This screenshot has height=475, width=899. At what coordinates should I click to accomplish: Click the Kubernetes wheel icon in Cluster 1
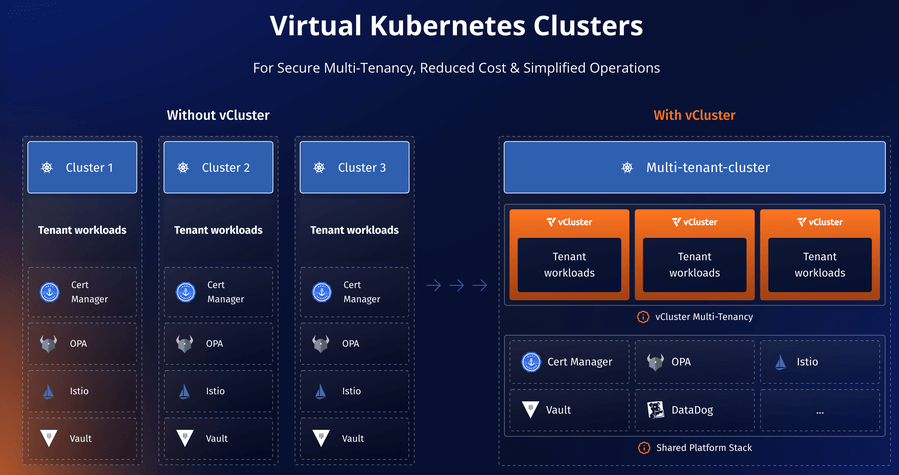coord(47,168)
